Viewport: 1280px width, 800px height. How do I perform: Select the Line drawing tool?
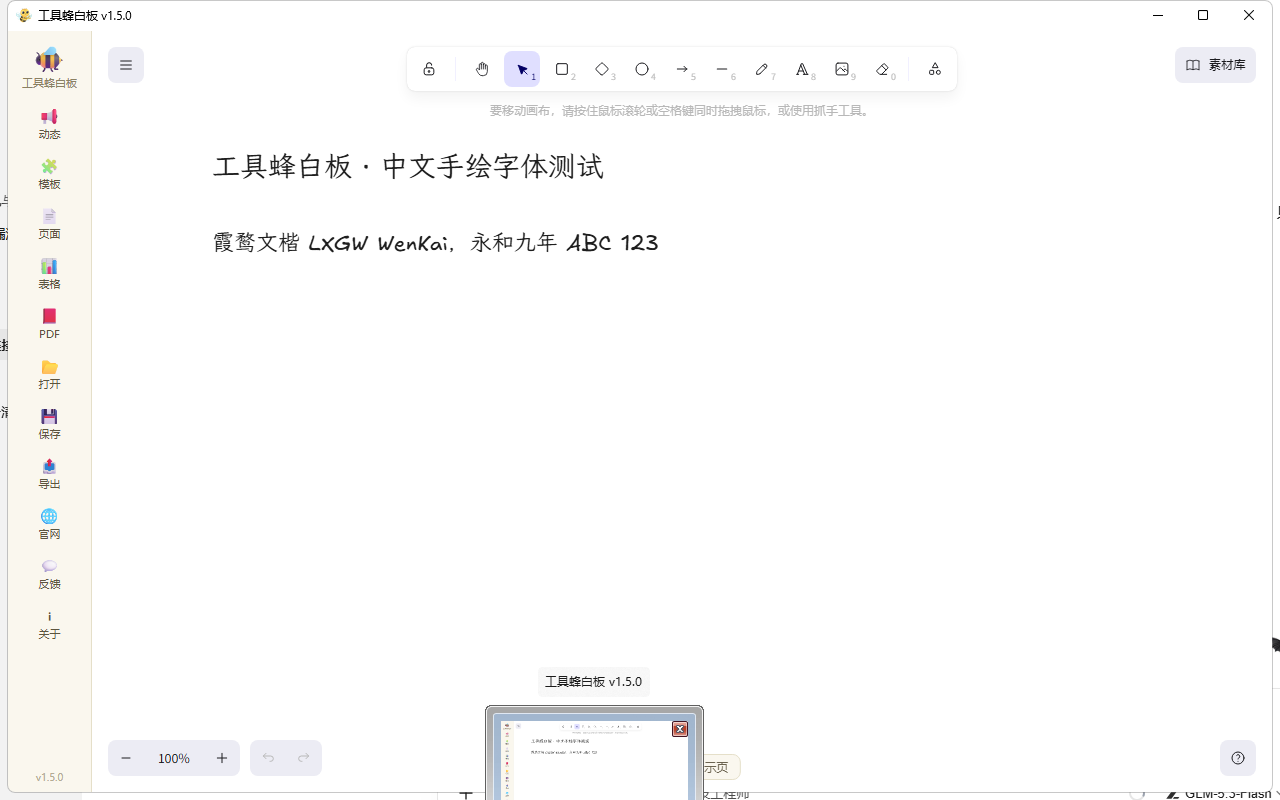click(722, 69)
